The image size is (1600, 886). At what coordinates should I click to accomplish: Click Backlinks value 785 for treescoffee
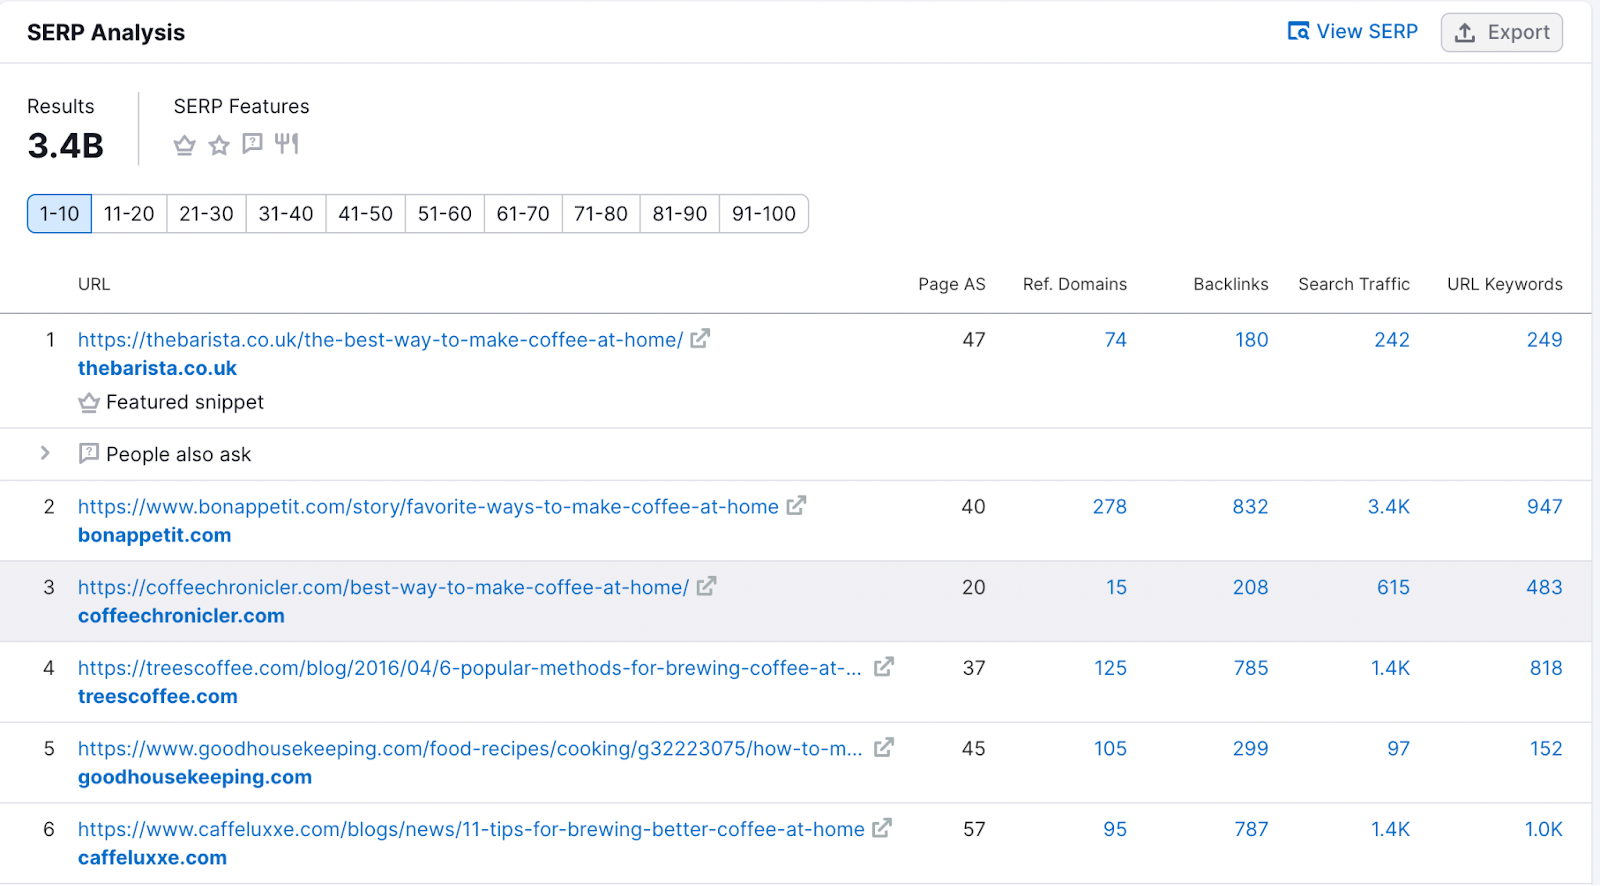pyautogui.click(x=1251, y=668)
